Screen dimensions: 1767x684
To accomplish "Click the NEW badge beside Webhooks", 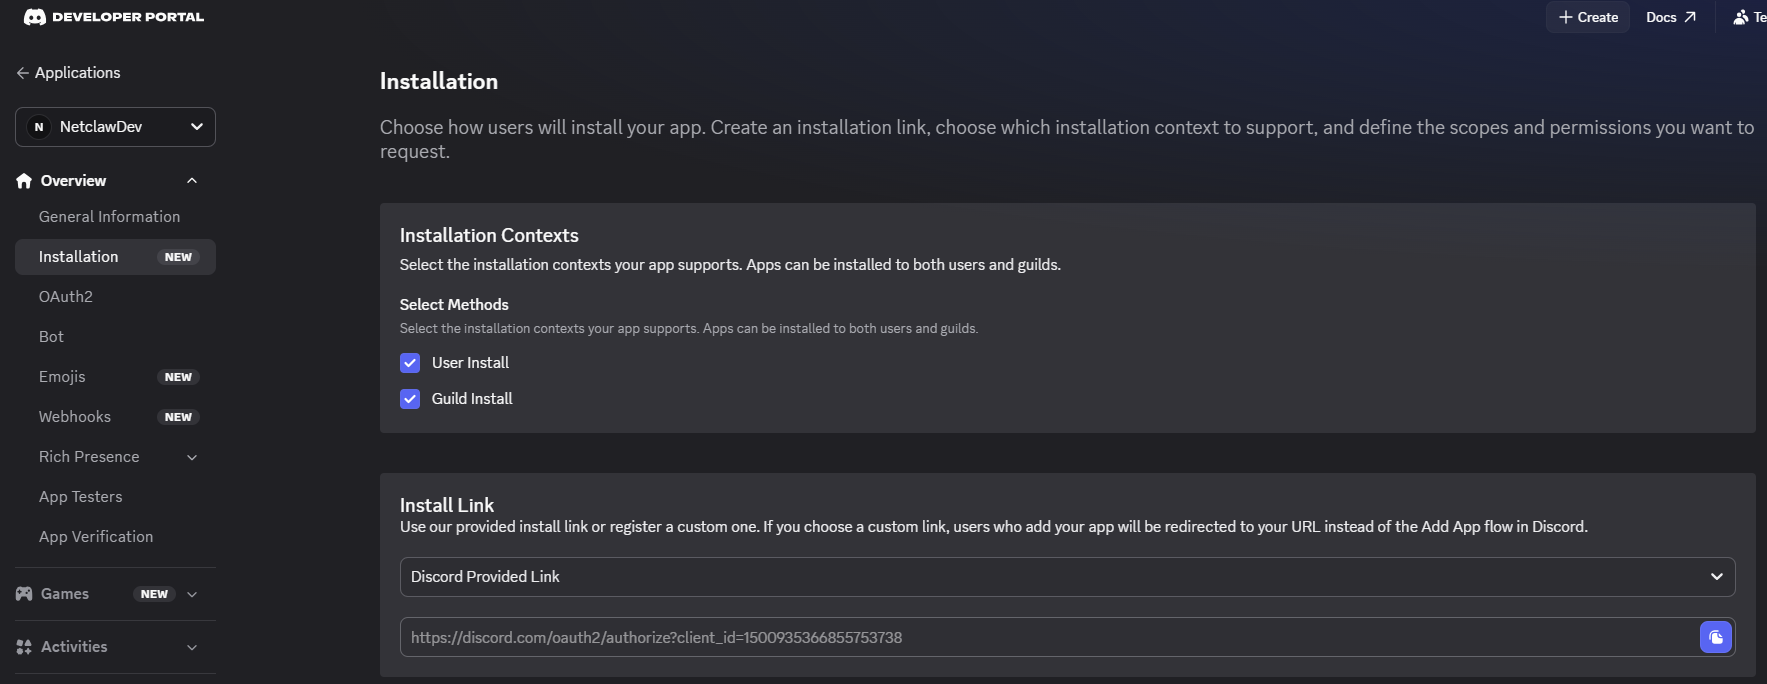I will point(178,417).
